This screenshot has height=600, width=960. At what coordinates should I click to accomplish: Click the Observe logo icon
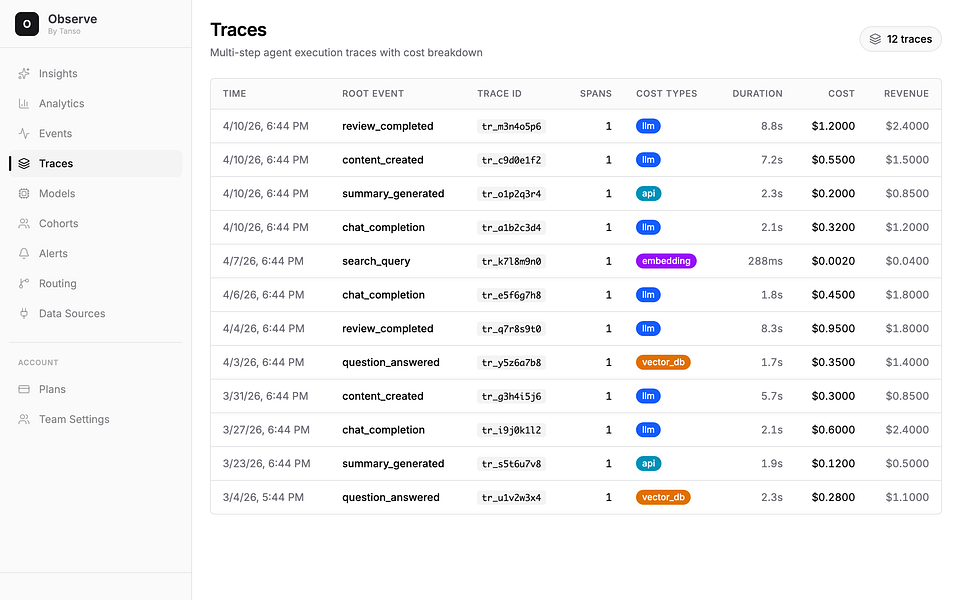click(27, 24)
